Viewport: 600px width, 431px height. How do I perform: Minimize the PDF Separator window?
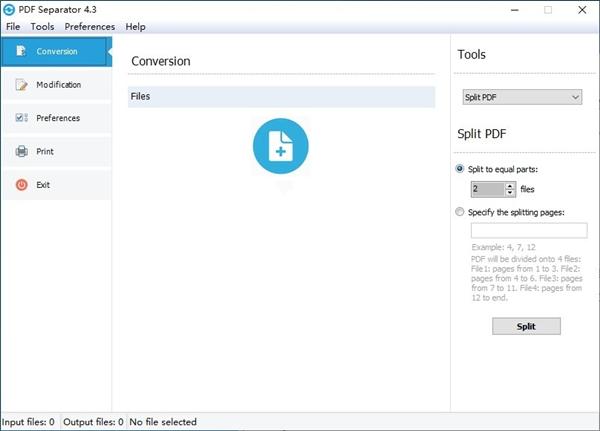(x=515, y=10)
